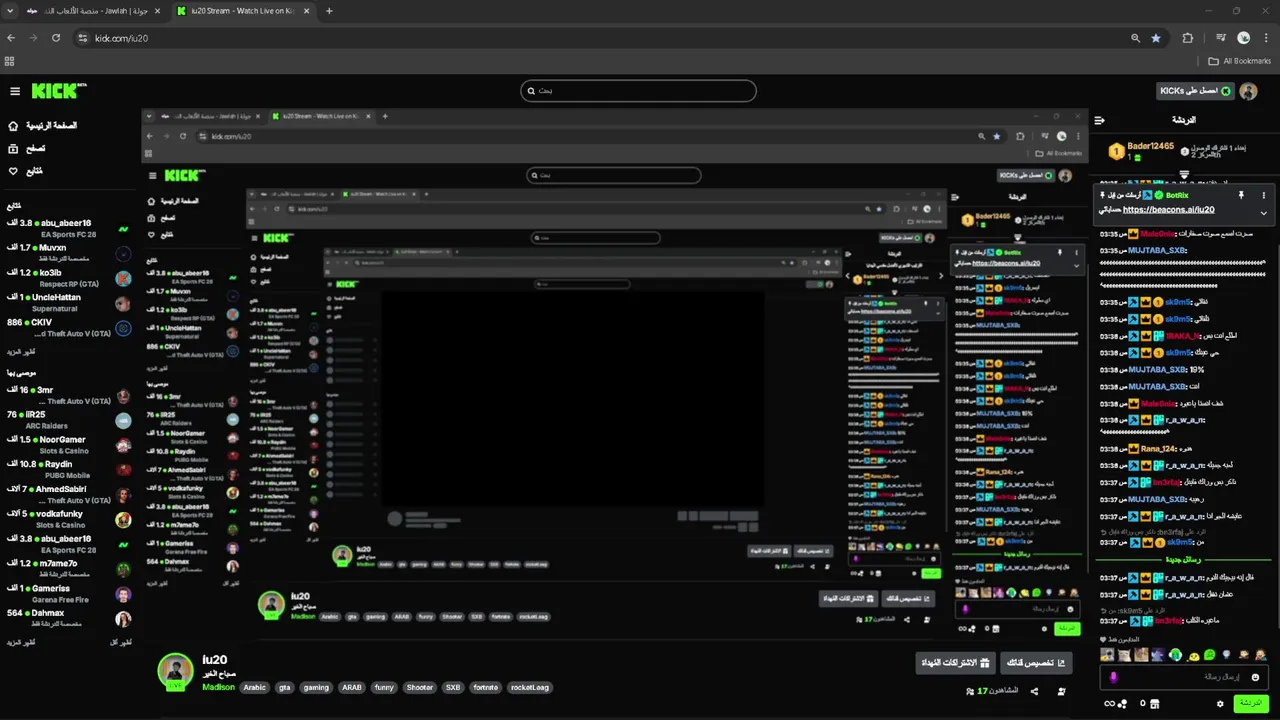Reload the page in the browser toolbar
Screen dimensions: 1280x720
[56, 38]
